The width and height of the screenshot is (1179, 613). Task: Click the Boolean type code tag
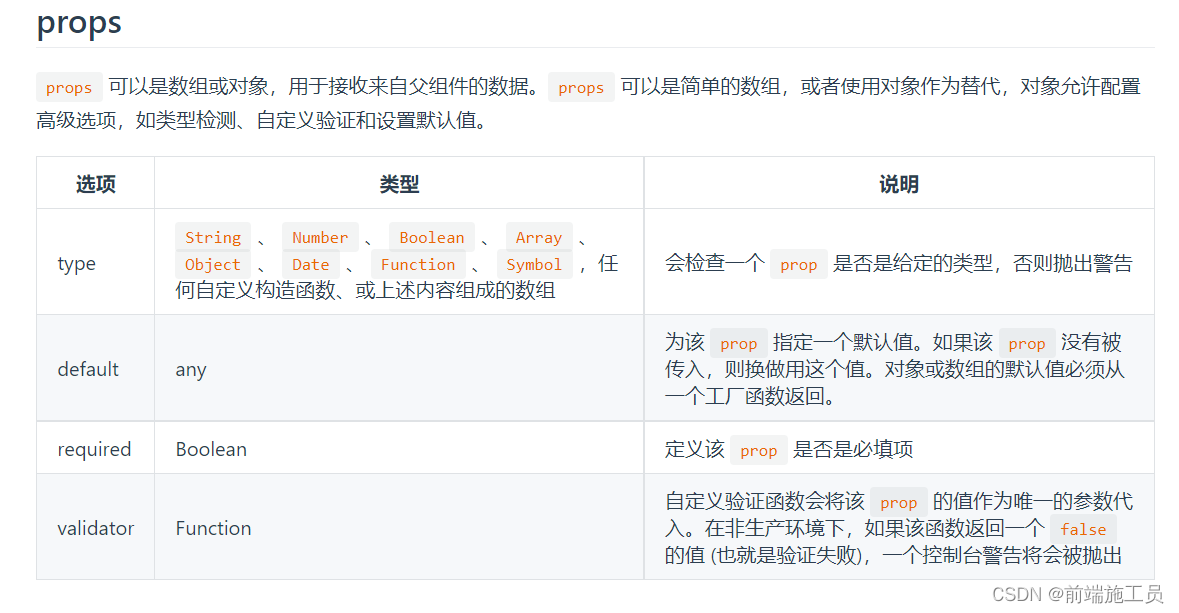[431, 237]
